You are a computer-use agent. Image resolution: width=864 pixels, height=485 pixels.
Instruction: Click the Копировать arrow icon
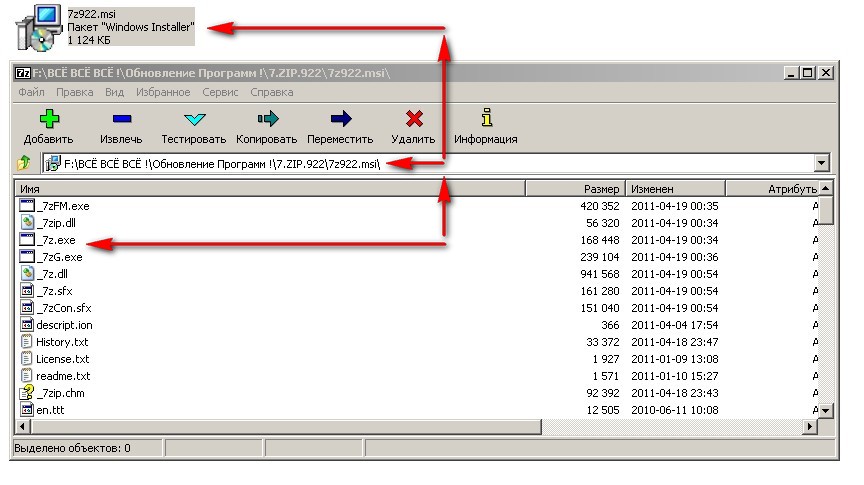[x=268, y=118]
